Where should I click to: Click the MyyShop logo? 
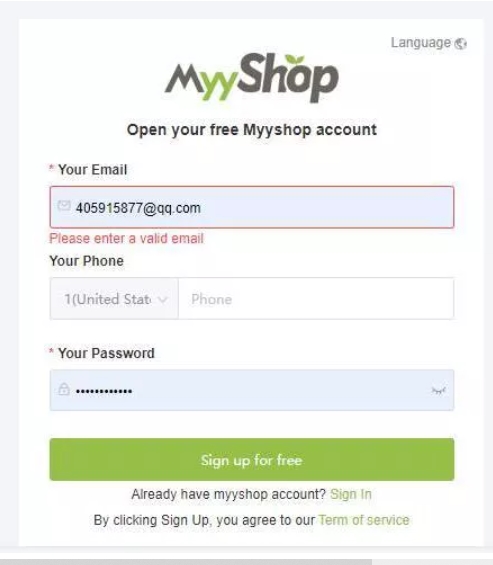coord(252,77)
